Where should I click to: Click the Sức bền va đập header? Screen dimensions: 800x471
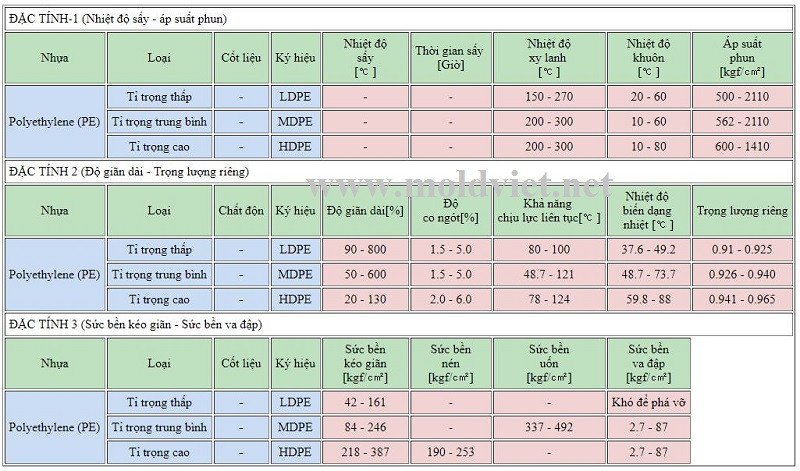tap(648, 363)
